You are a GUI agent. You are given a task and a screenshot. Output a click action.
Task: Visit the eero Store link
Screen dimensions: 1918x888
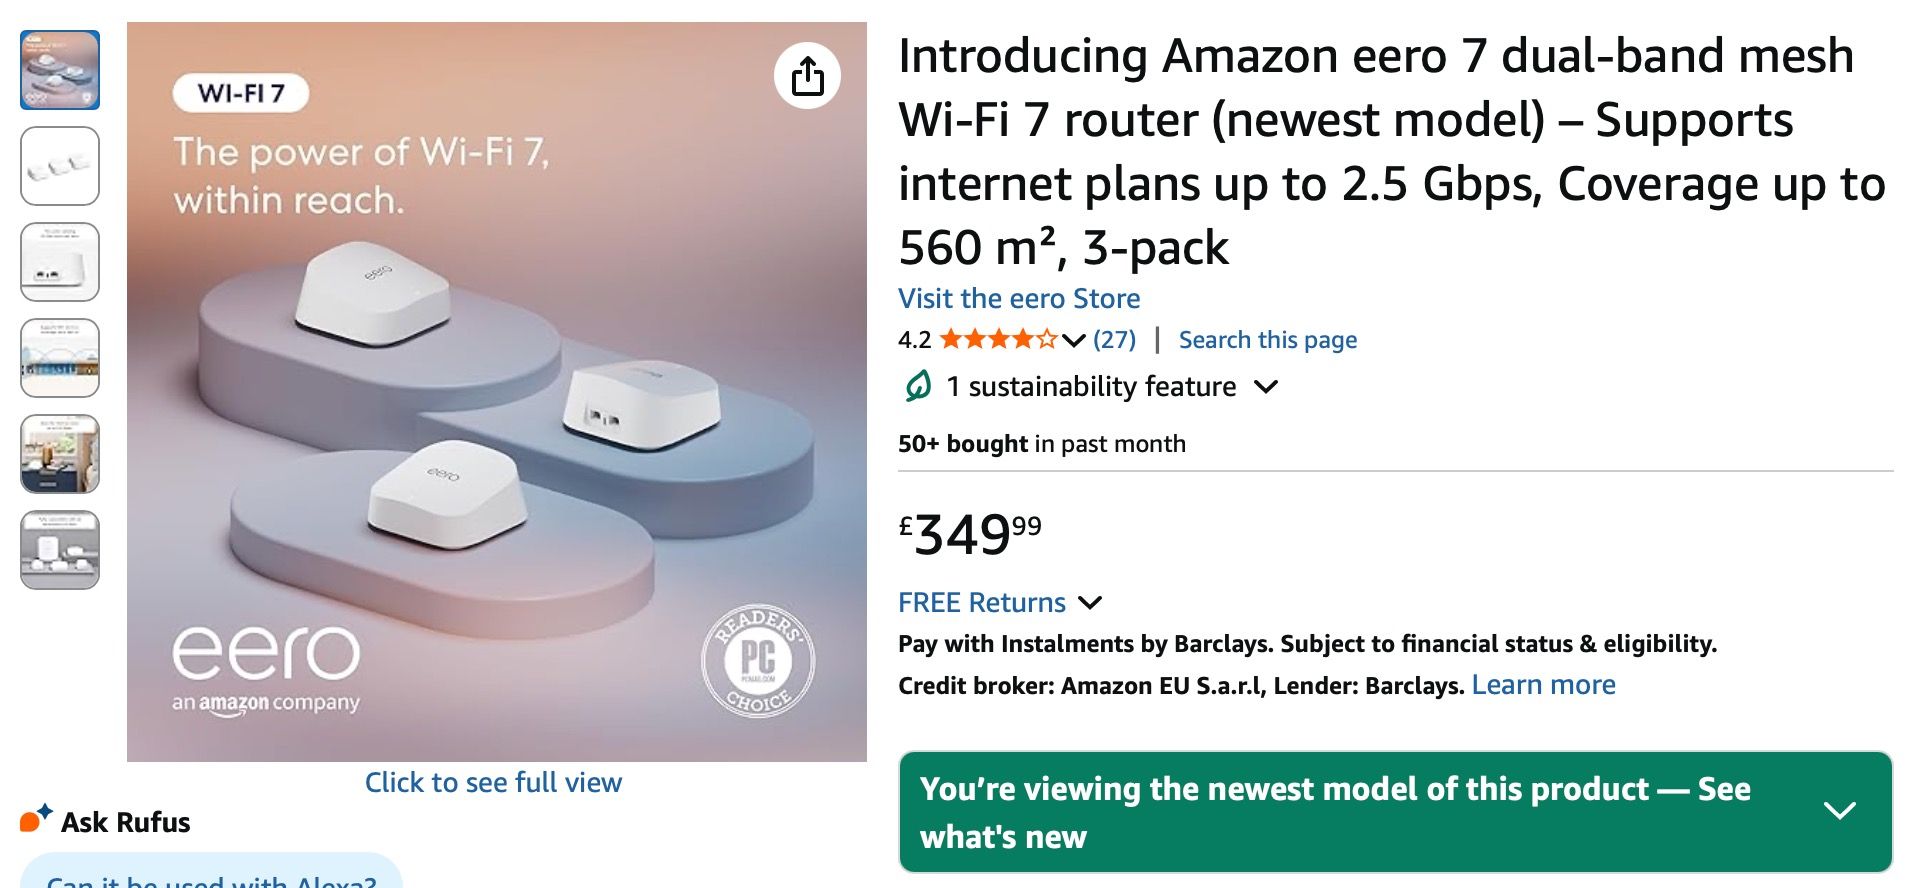click(x=1019, y=299)
